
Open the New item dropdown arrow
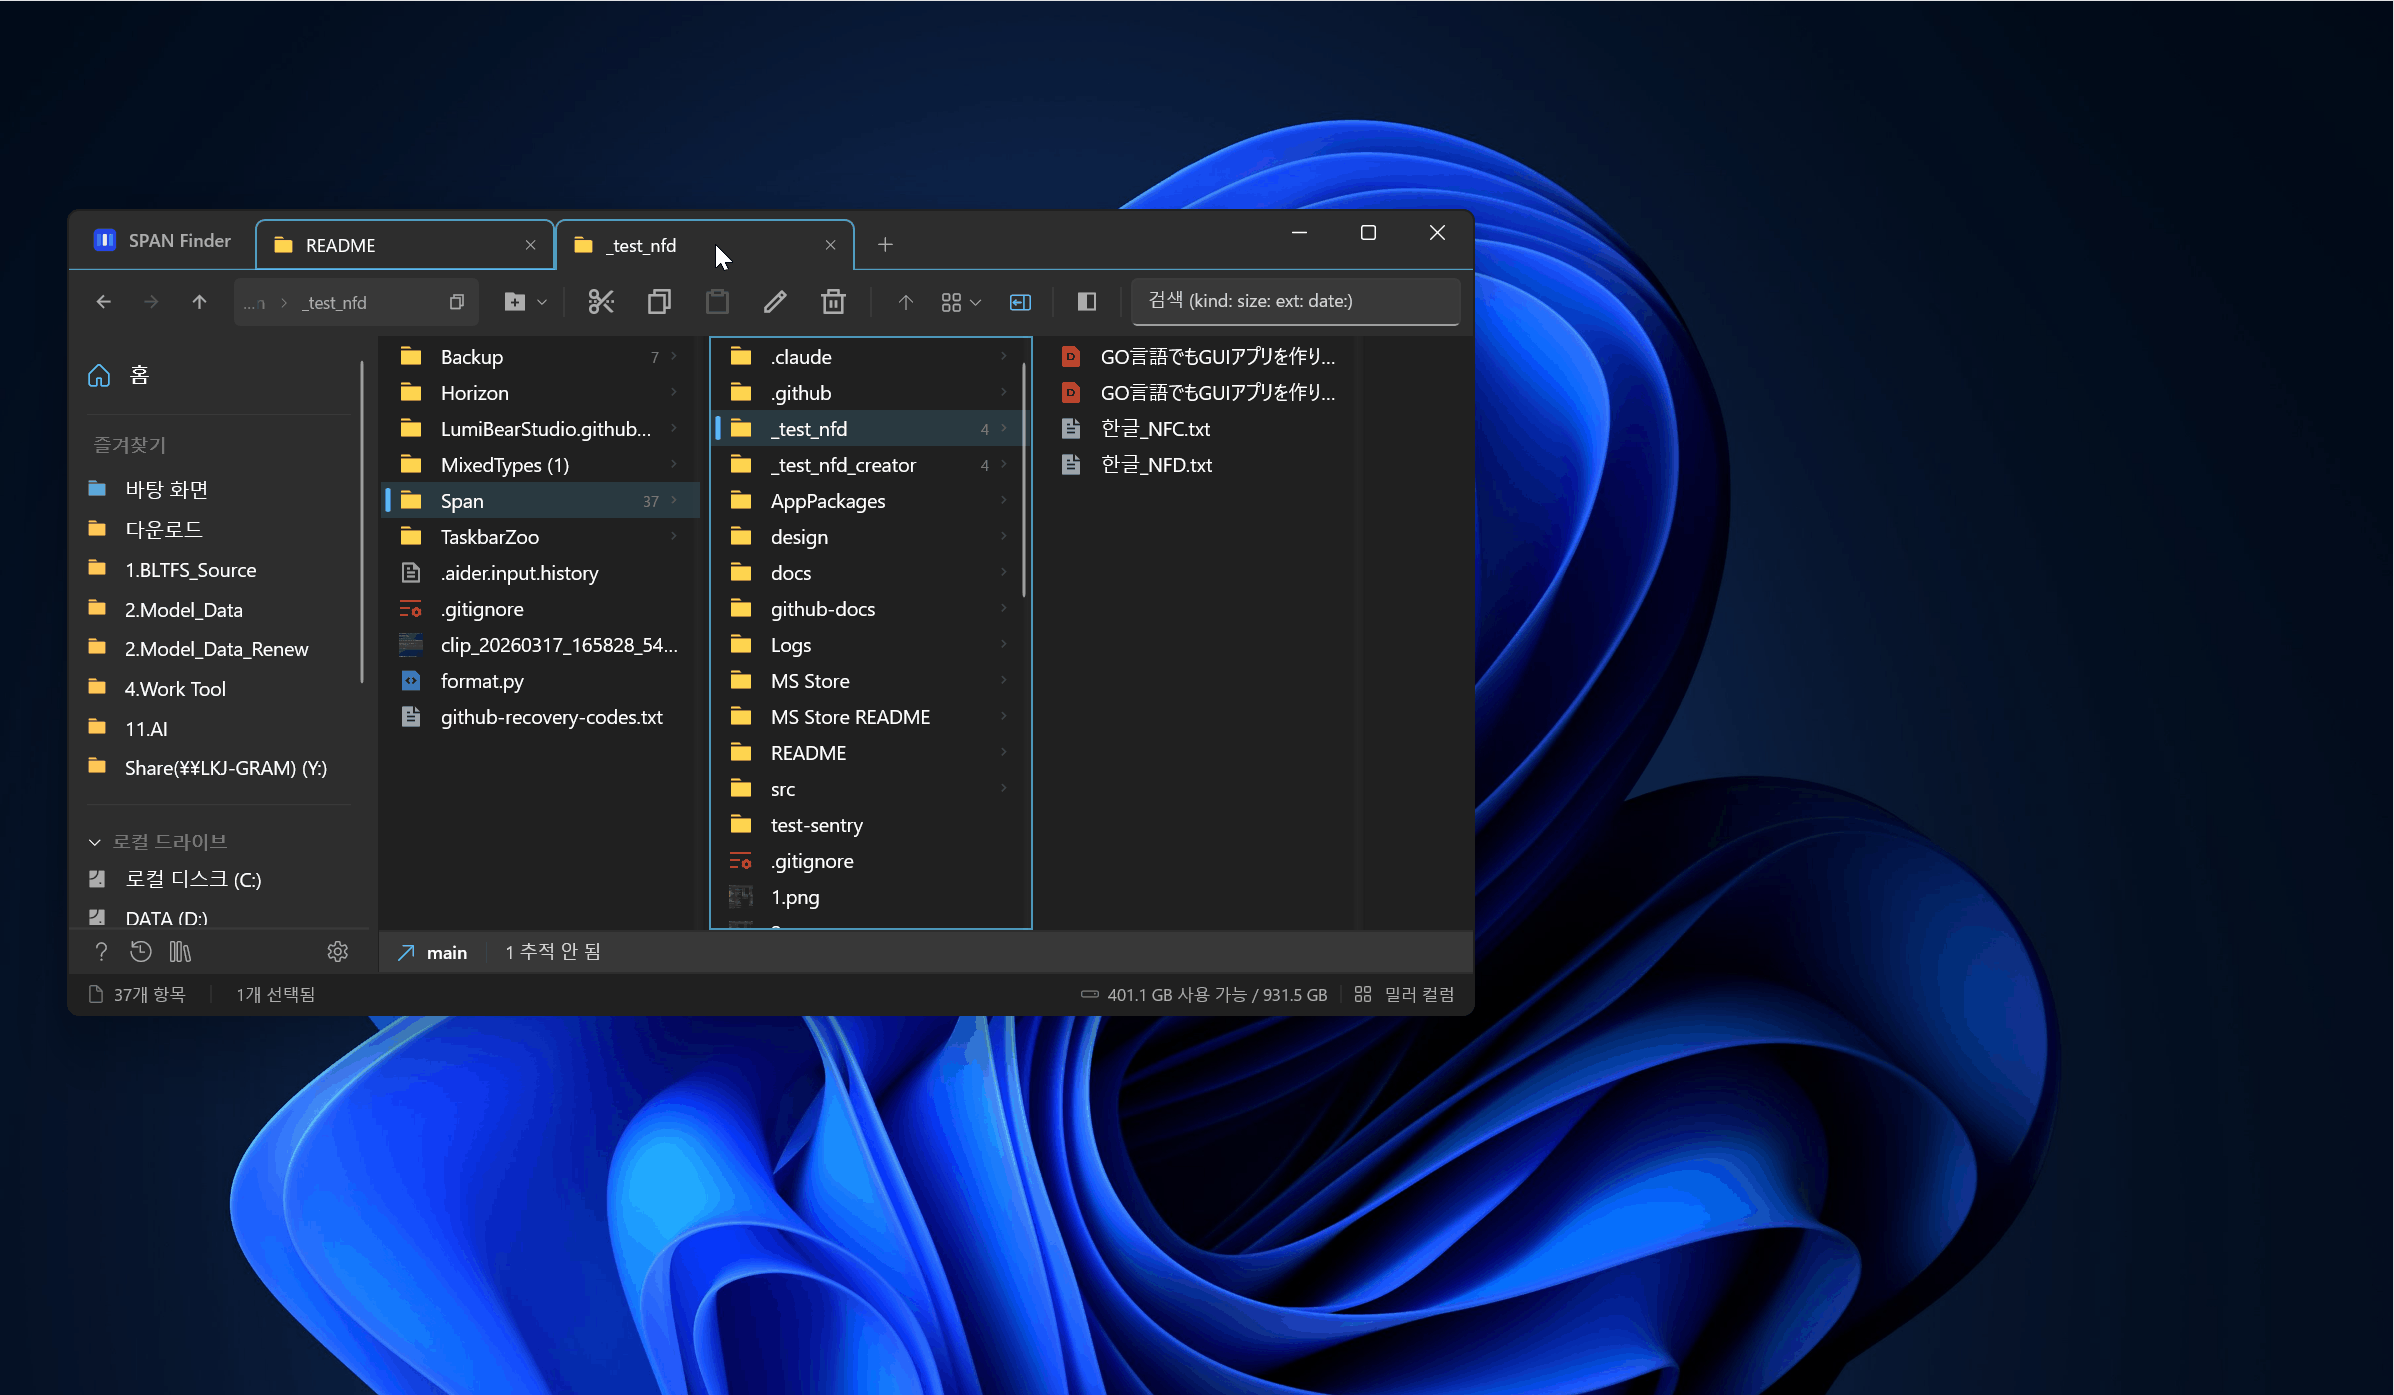point(542,302)
